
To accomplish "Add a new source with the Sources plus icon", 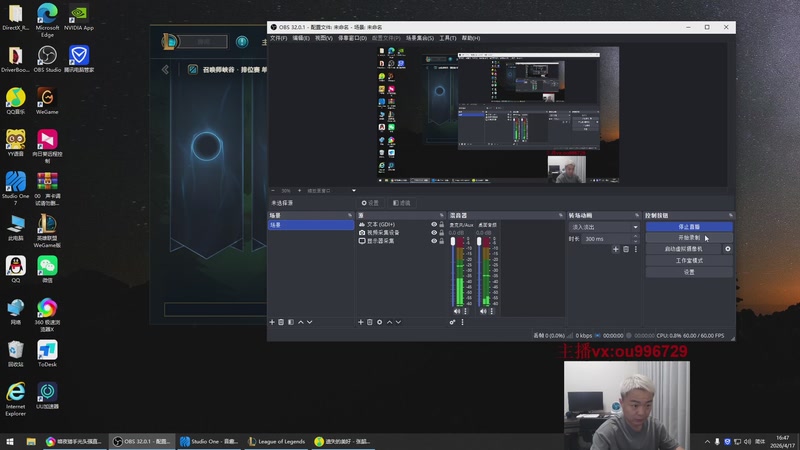I will (x=361, y=322).
